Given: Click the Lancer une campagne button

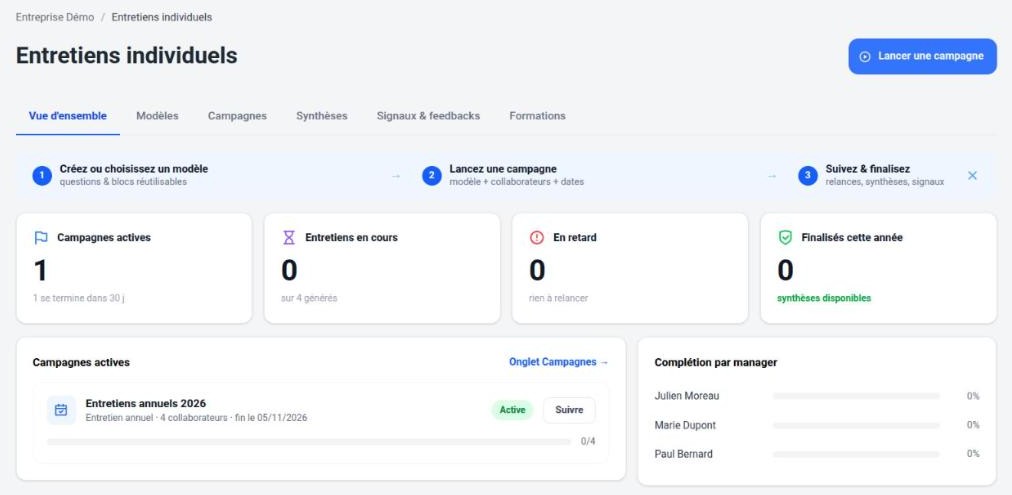Looking at the screenshot, I should [922, 56].
